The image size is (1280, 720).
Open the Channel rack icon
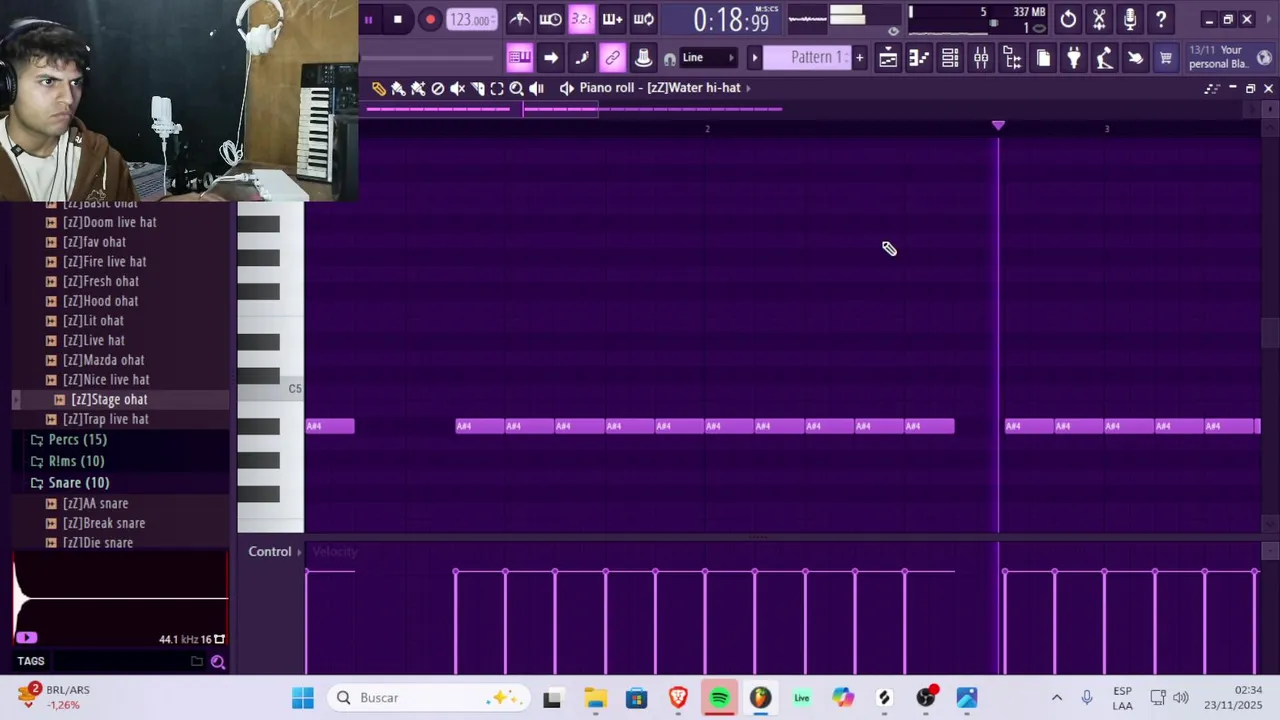coord(950,58)
